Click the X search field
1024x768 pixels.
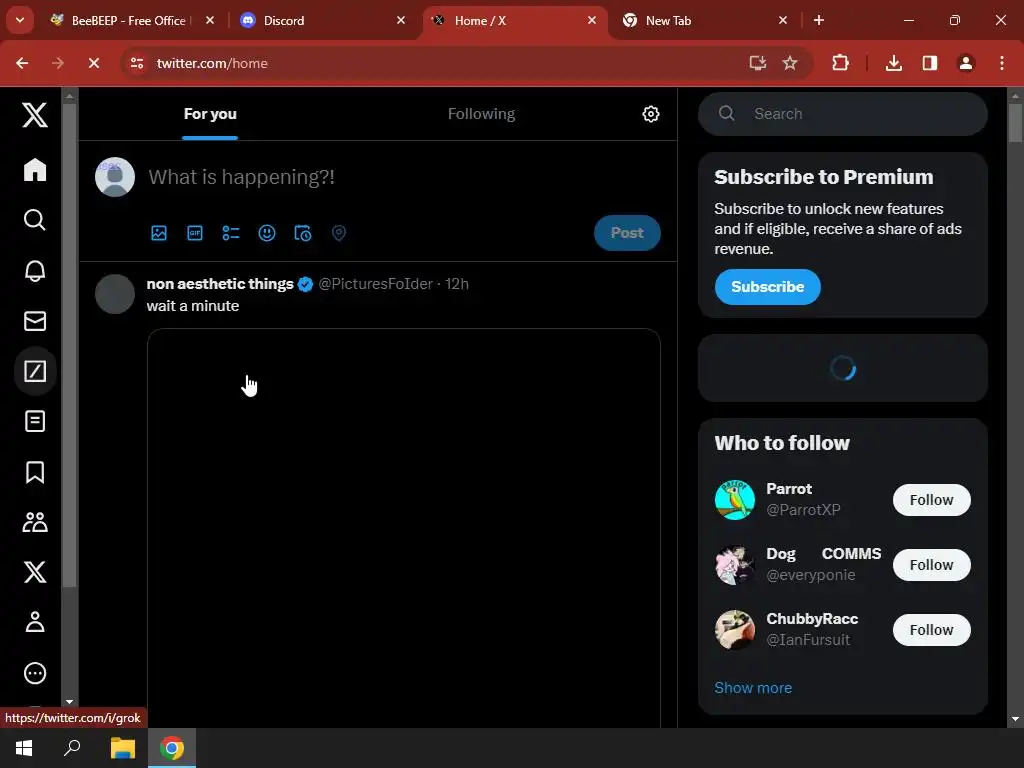point(842,114)
